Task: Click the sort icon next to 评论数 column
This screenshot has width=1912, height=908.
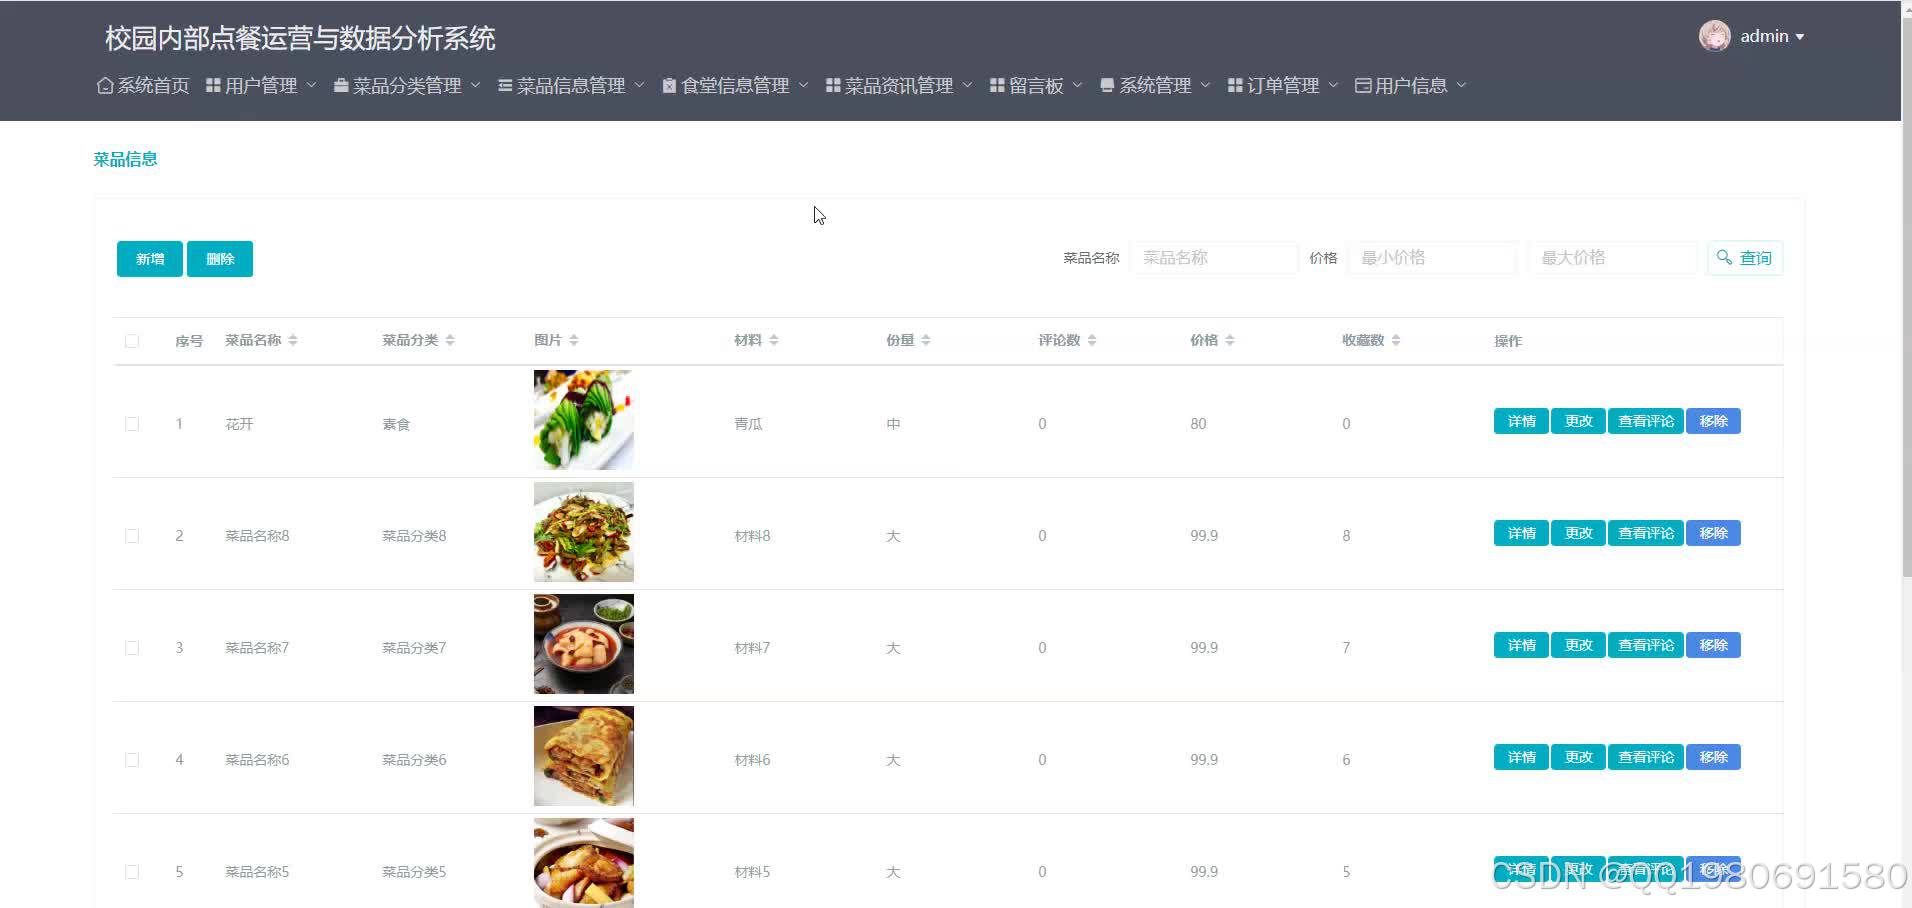Action: coord(1092,340)
